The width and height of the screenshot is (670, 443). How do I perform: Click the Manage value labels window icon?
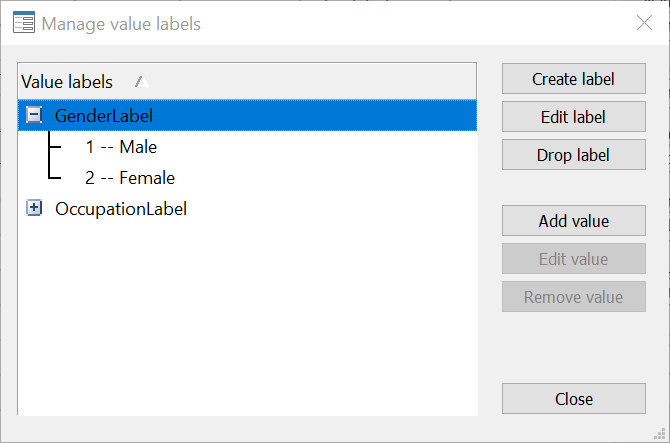[x=24, y=23]
